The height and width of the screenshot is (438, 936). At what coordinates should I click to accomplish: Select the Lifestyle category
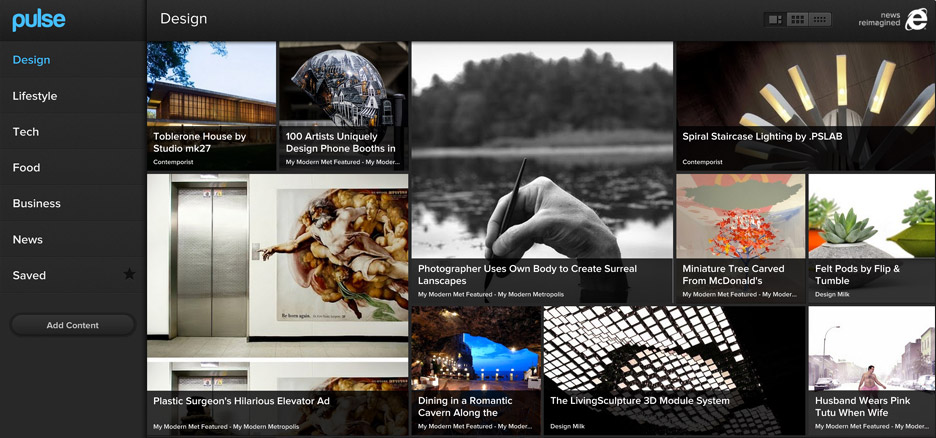[35, 96]
